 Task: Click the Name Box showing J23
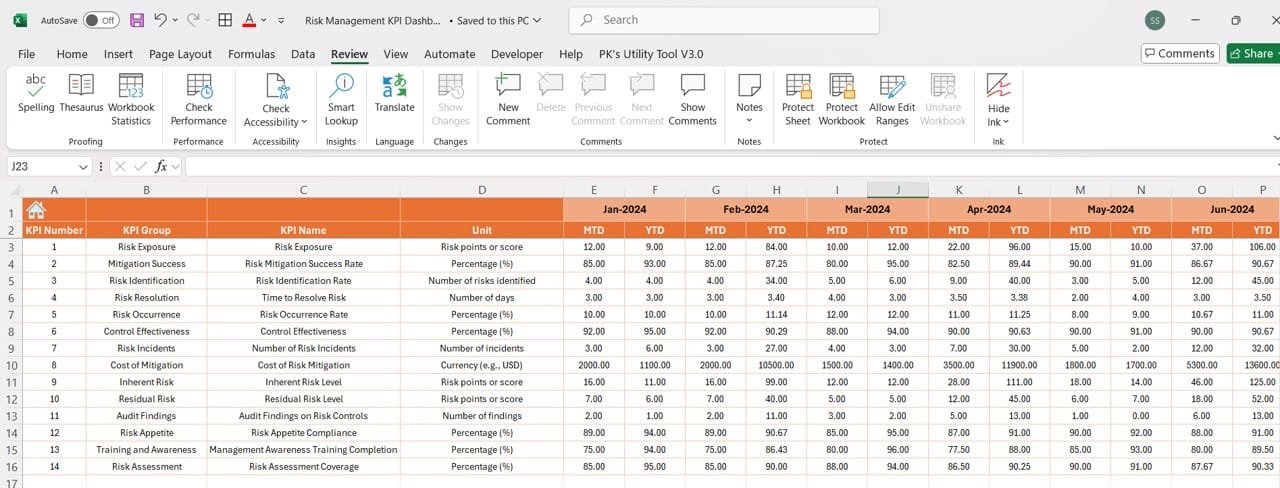40,167
